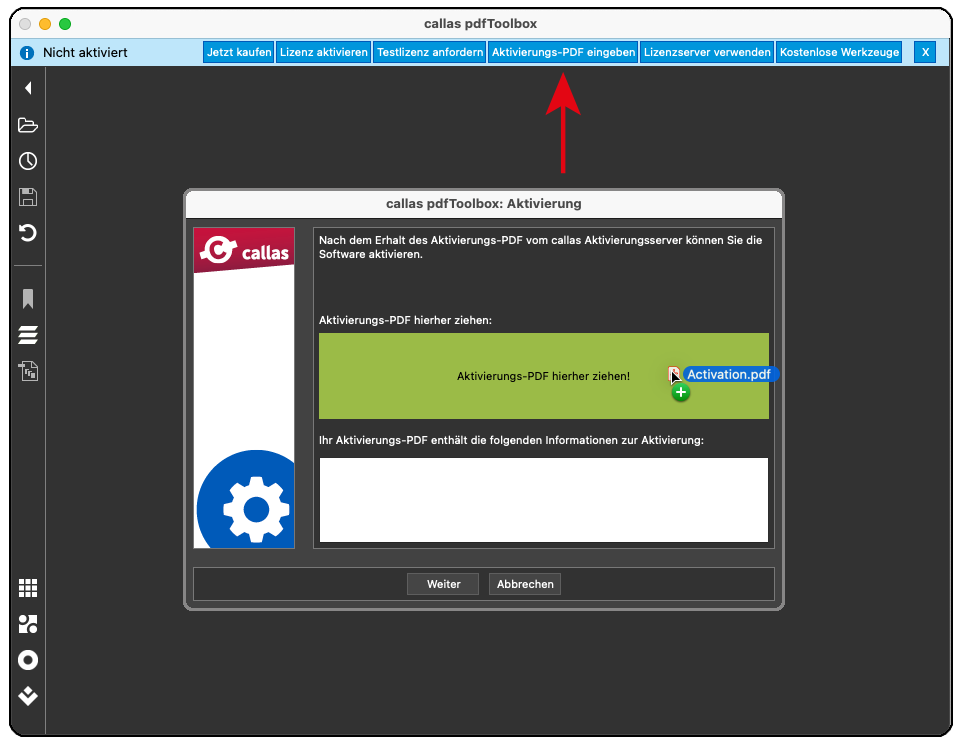958x744 pixels.
Task: Choose Testlizenz anfordern
Action: tap(430, 52)
